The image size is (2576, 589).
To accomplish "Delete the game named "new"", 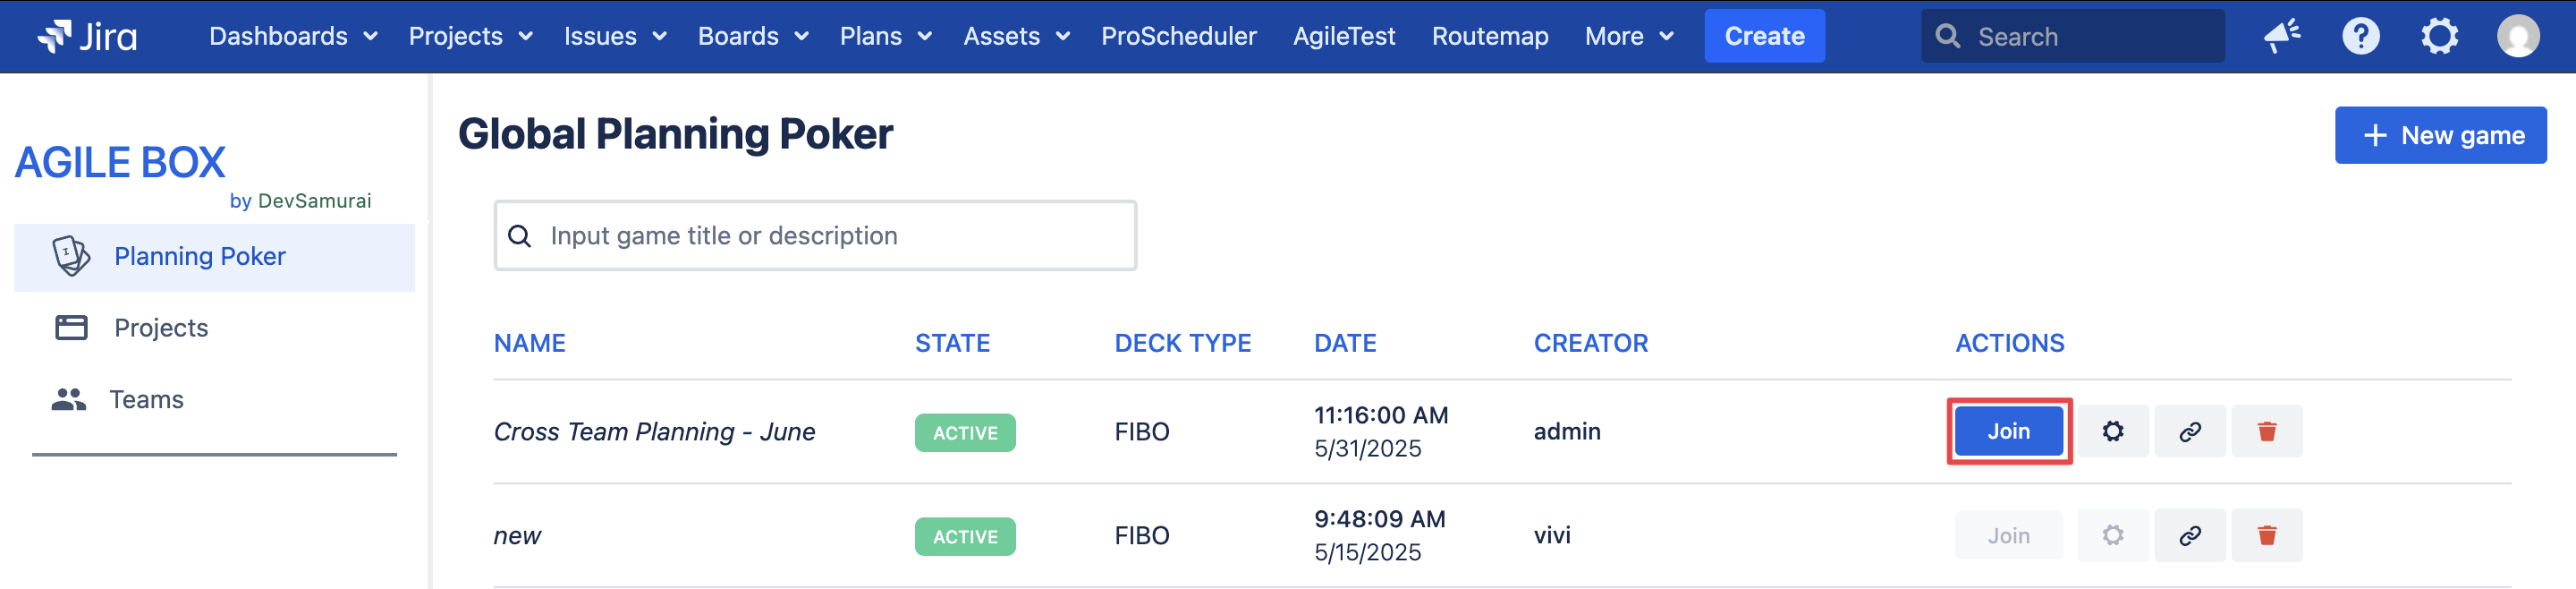I will [2266, 535].
